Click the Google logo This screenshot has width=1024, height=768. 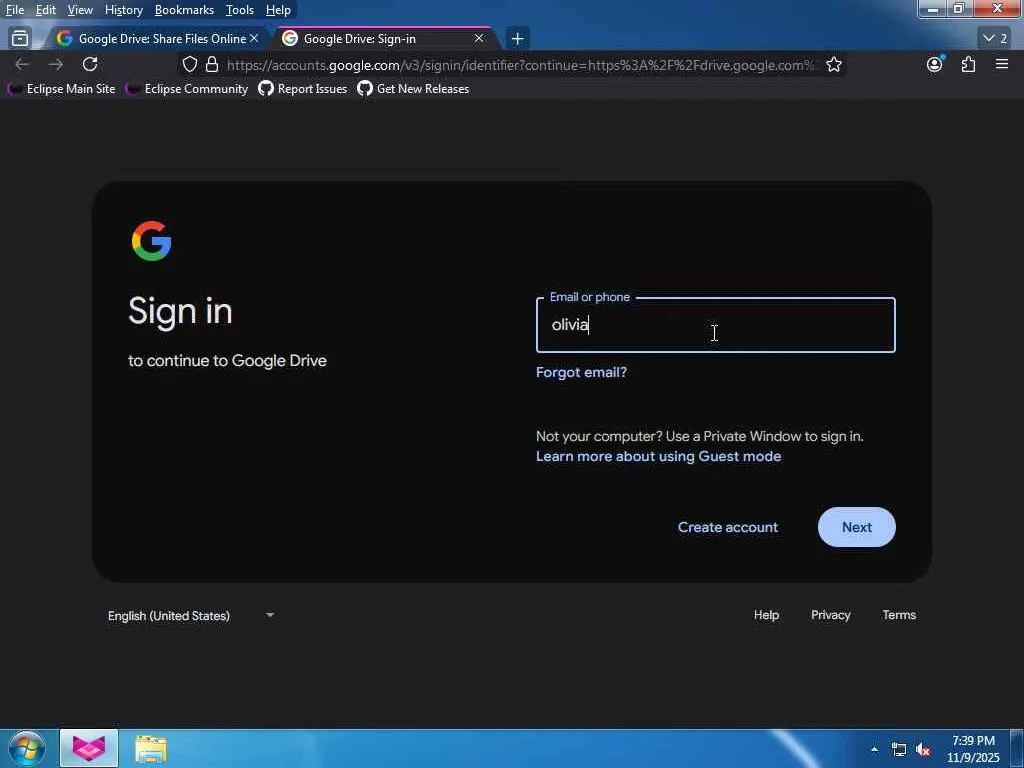coord(152,241)
